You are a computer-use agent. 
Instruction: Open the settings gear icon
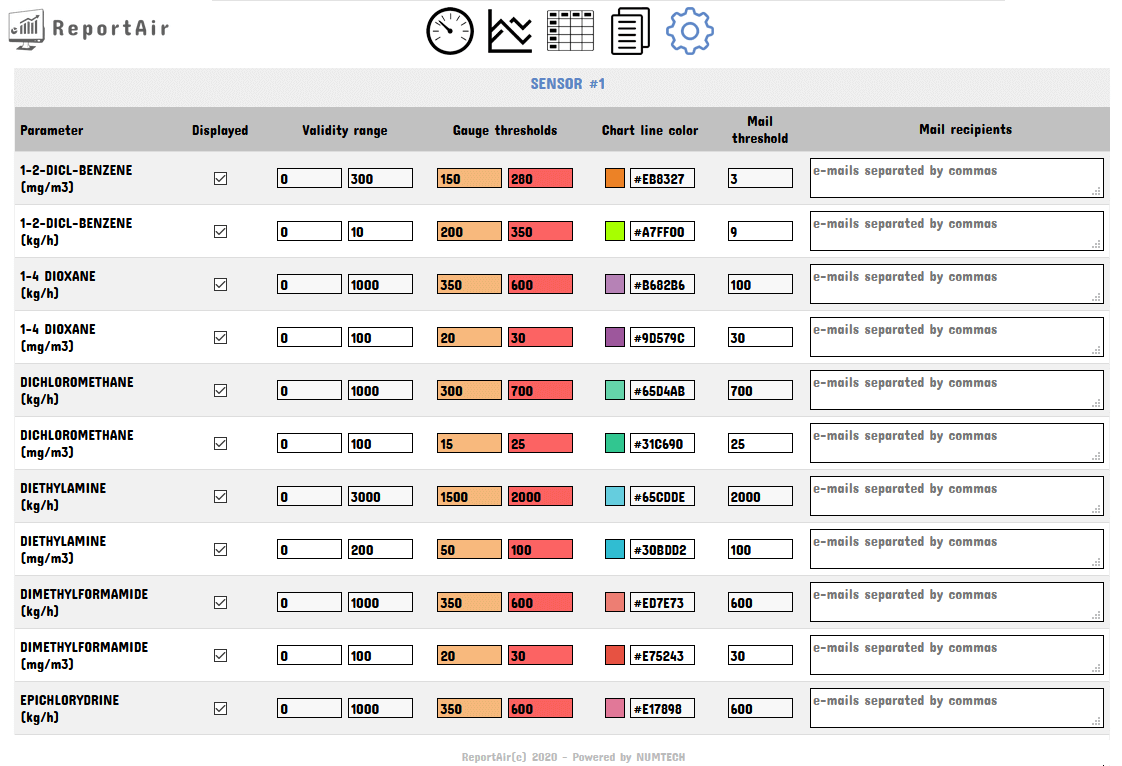(x=690, y=31)
